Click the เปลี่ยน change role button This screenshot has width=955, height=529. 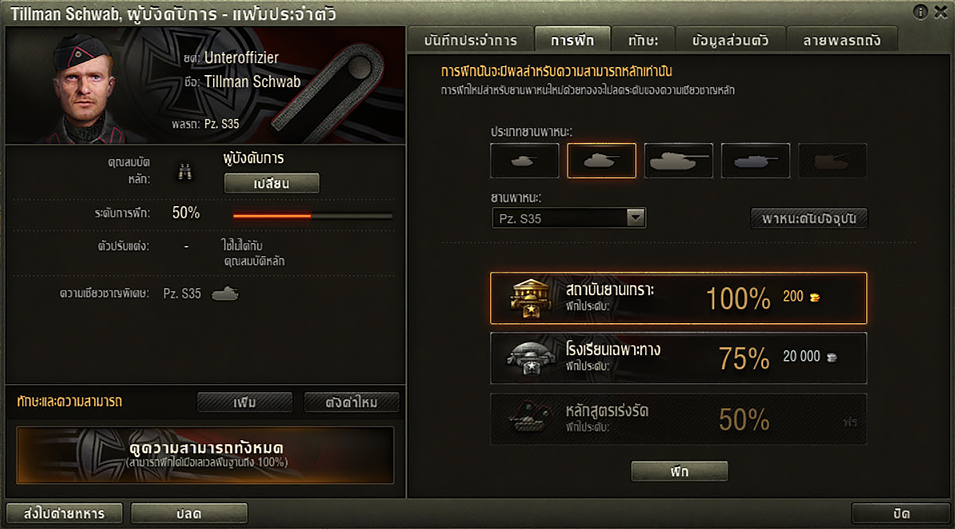272,183
